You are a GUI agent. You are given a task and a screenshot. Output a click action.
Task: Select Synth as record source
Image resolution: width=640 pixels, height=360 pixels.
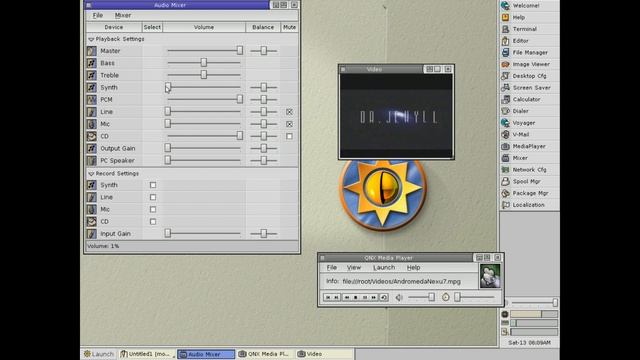click(153, 185)
